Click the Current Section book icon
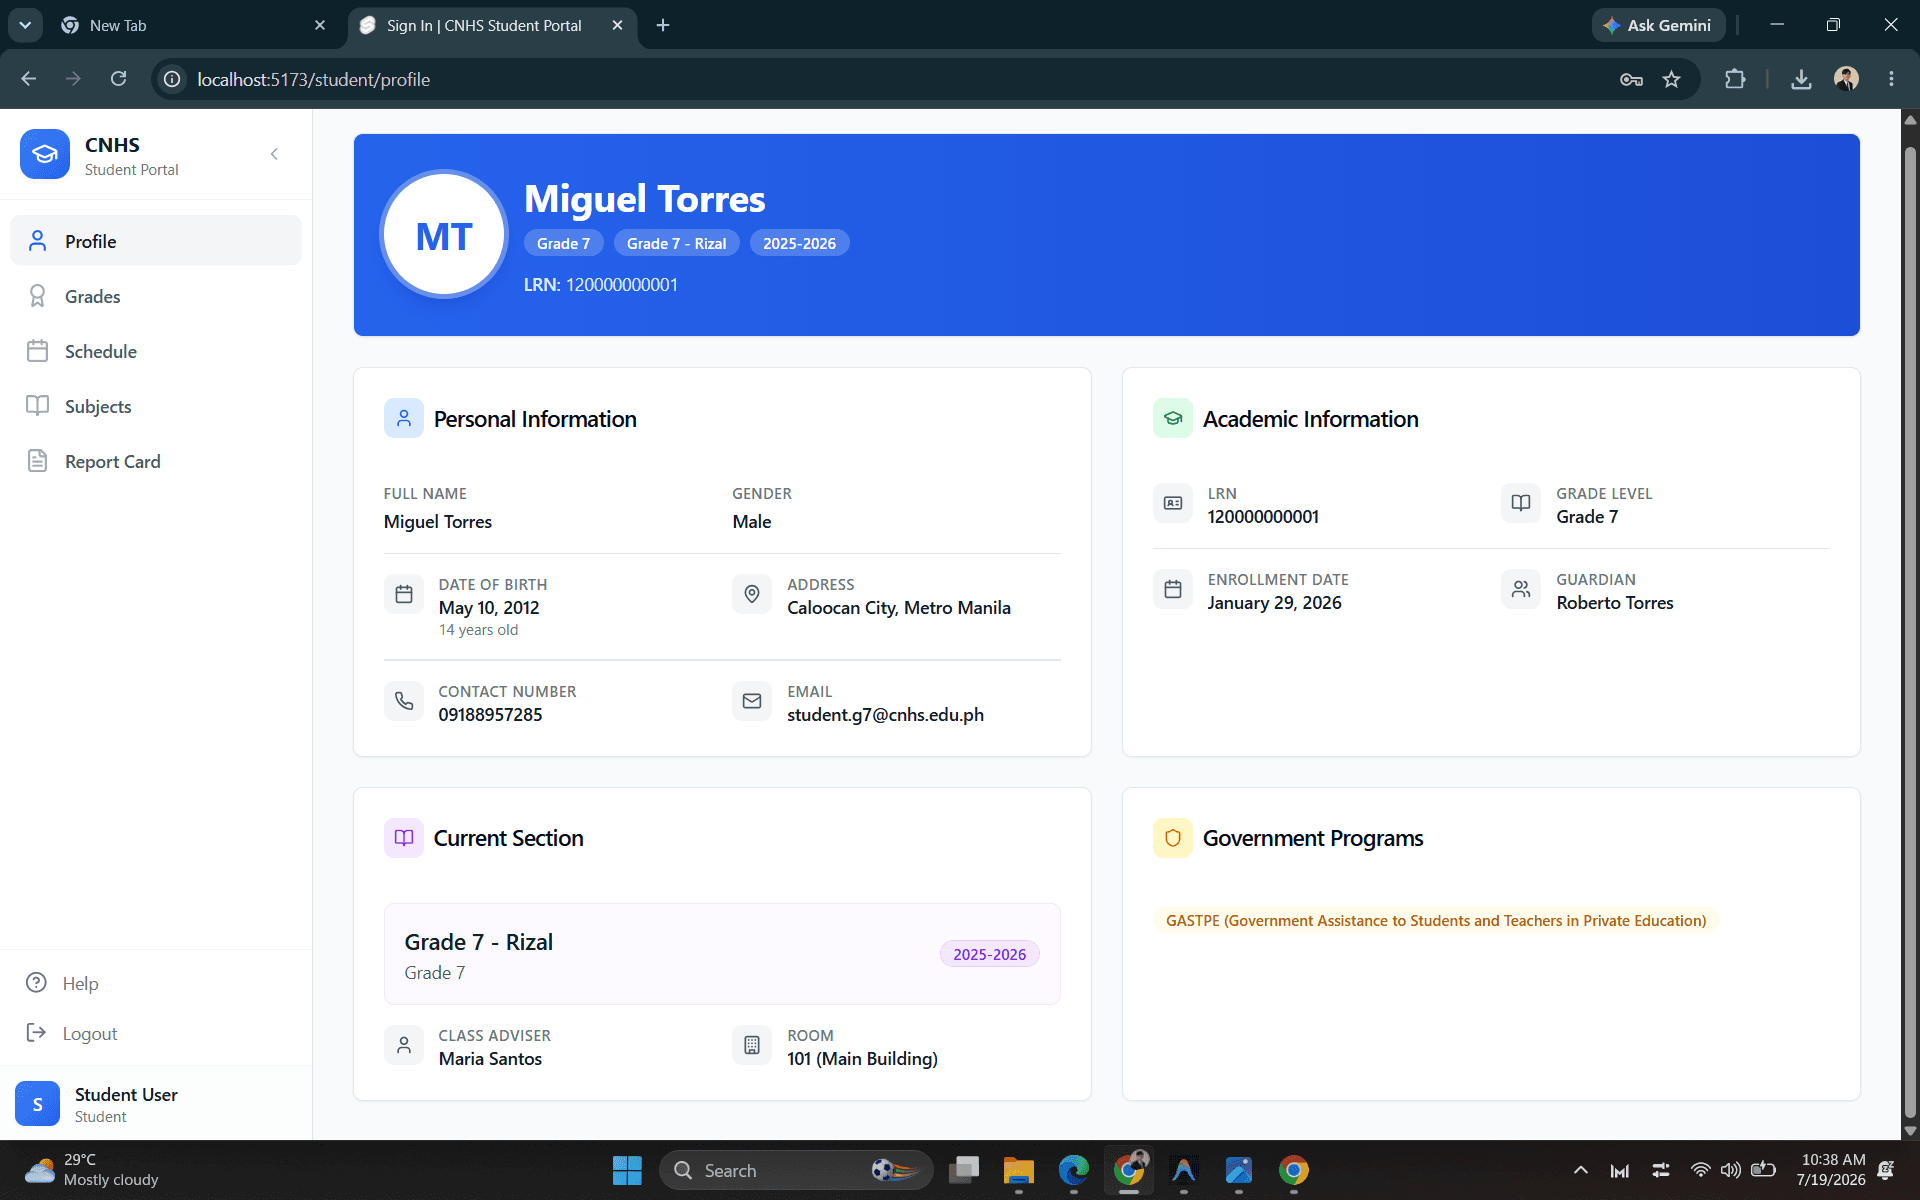The width and height of the screenshot is (1920, 1200). pyautogui.click(x=404, y=838)
